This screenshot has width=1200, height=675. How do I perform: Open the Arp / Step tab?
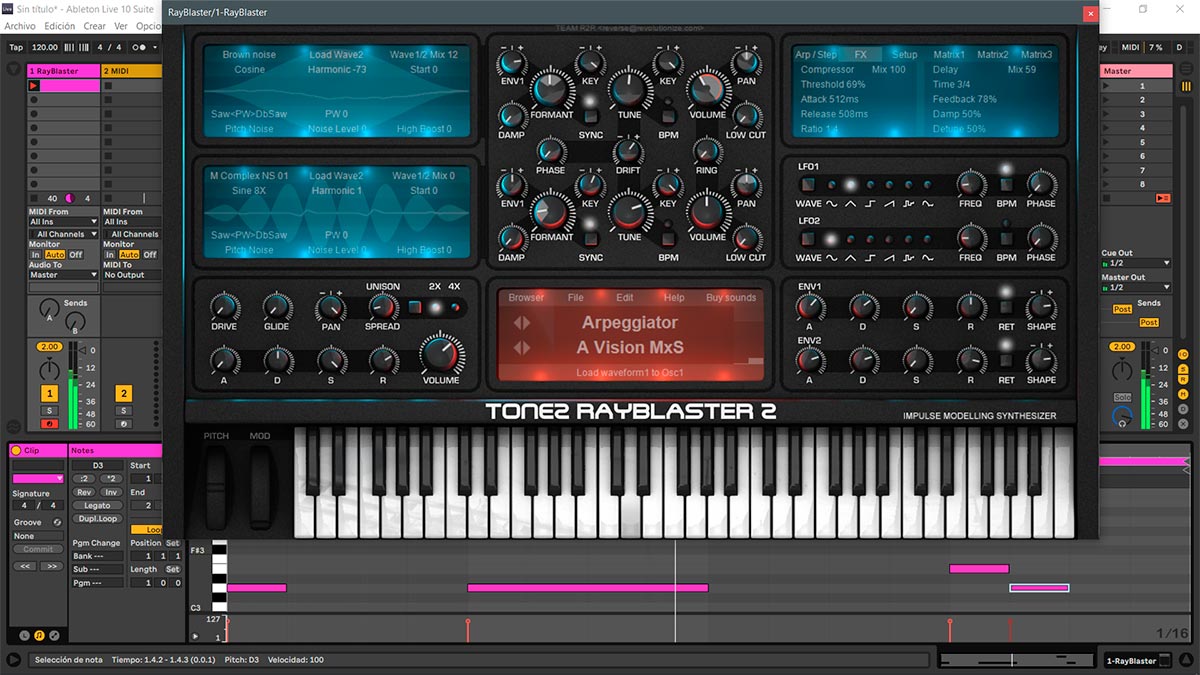click(x=816, y=55)
